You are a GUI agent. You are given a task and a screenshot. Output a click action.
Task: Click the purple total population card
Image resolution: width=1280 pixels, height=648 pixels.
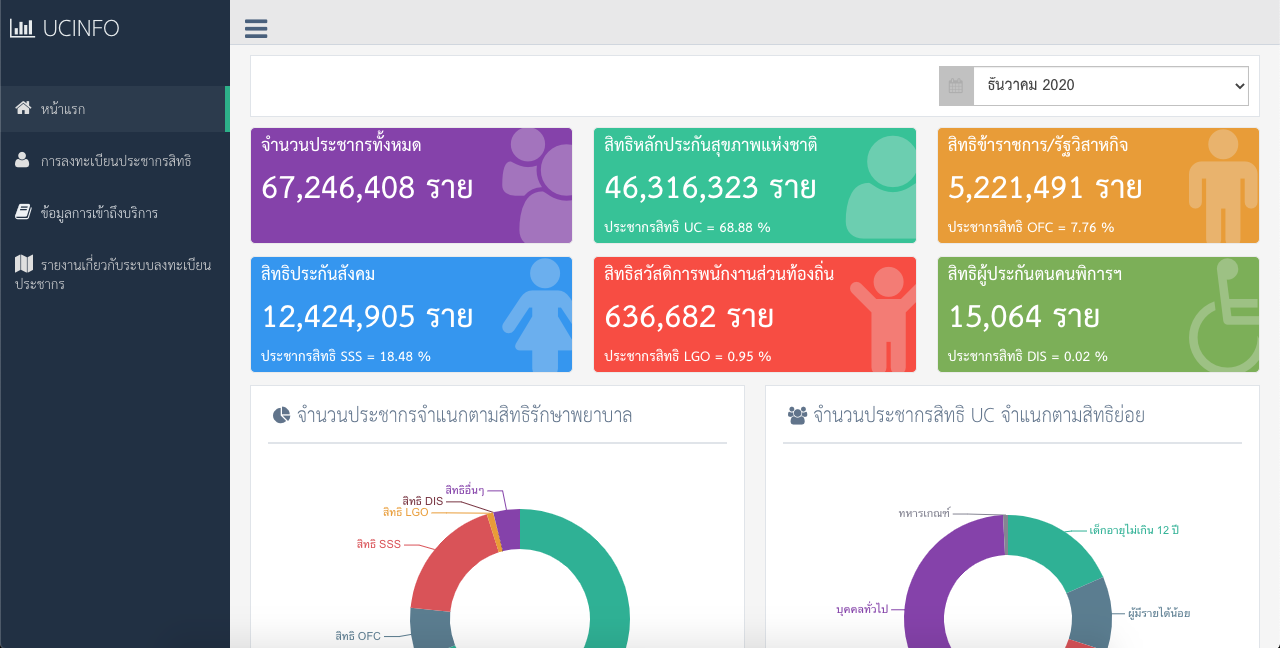(x=411, y=185)
